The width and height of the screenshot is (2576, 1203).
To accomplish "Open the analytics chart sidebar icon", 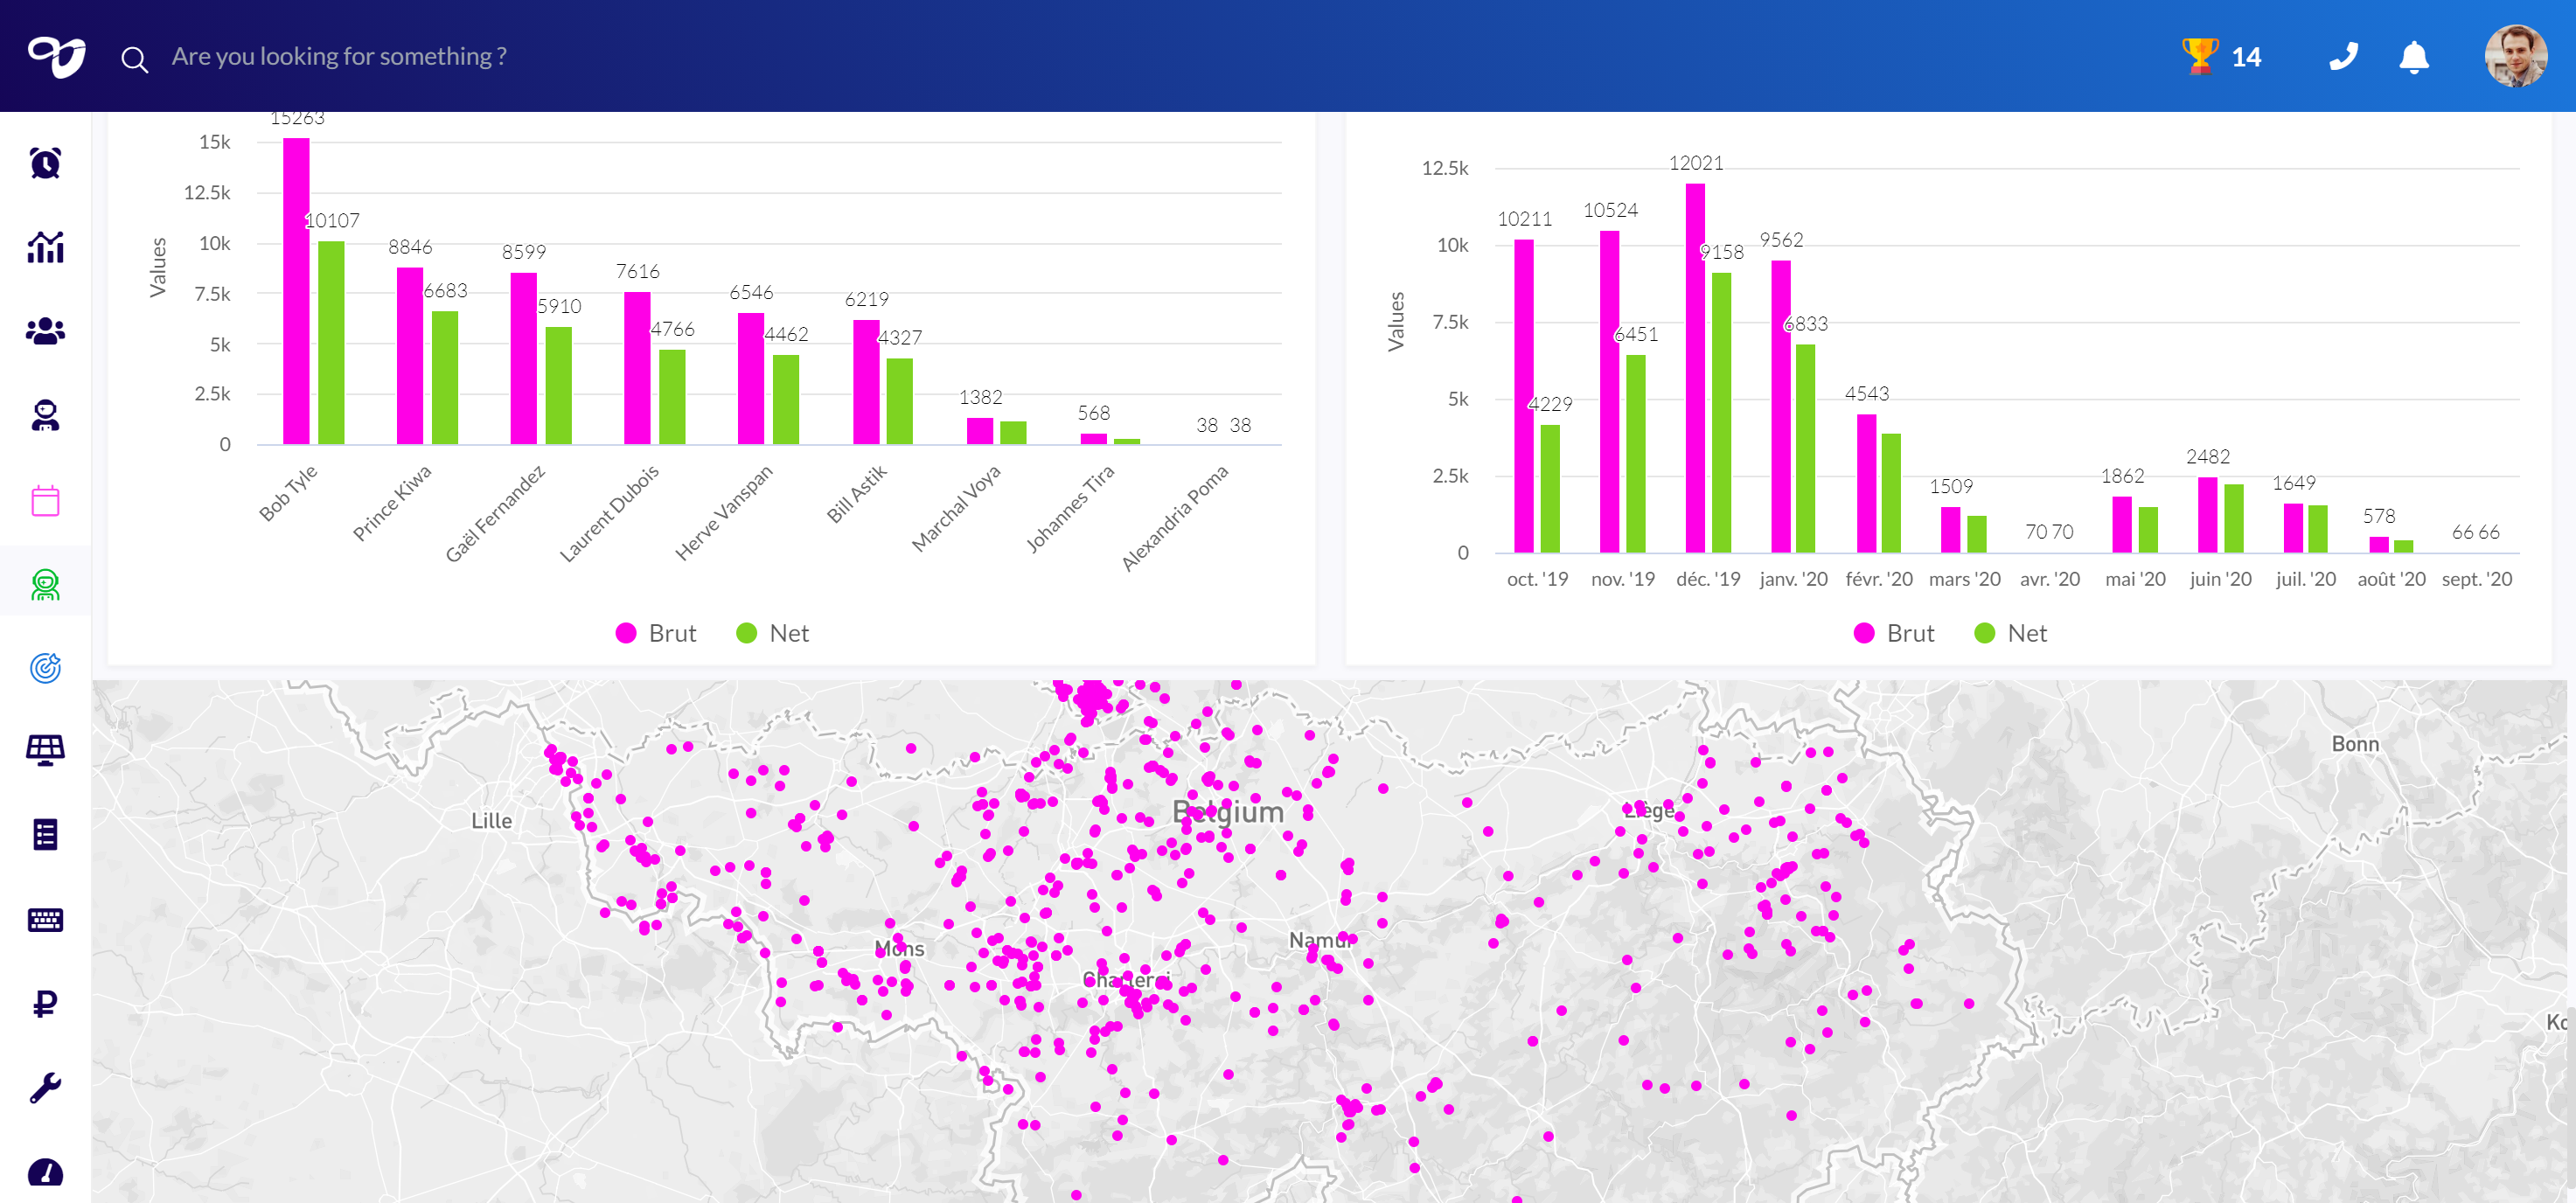I will point(45,247).
